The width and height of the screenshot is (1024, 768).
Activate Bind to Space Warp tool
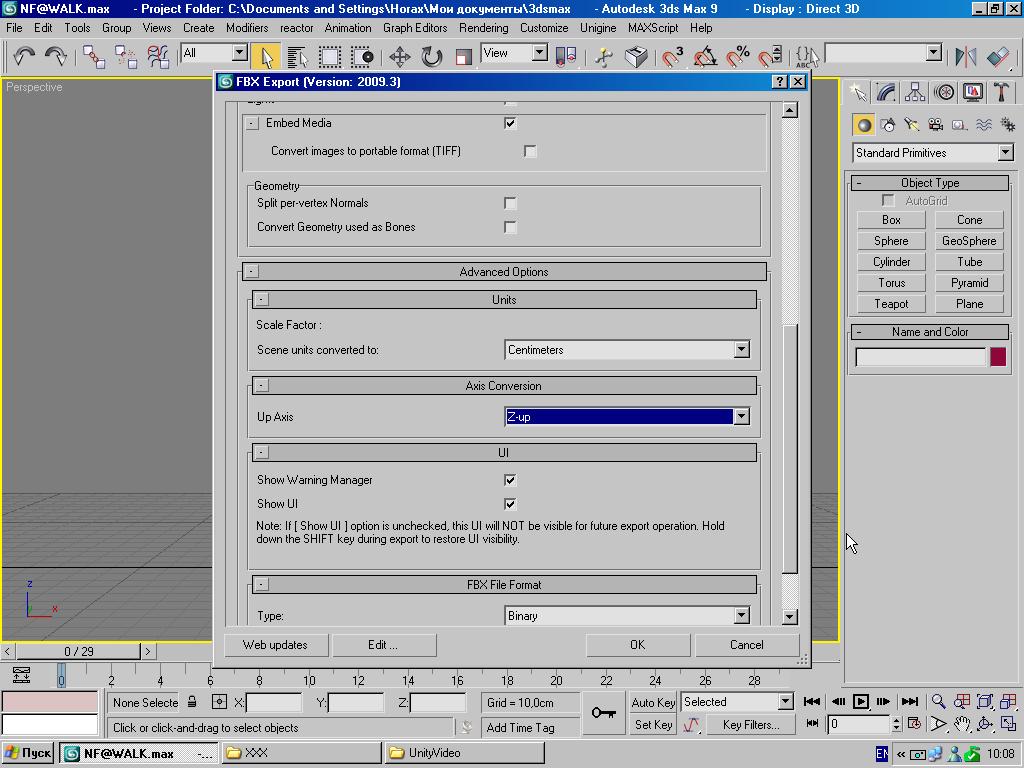(x=158, y=57)
